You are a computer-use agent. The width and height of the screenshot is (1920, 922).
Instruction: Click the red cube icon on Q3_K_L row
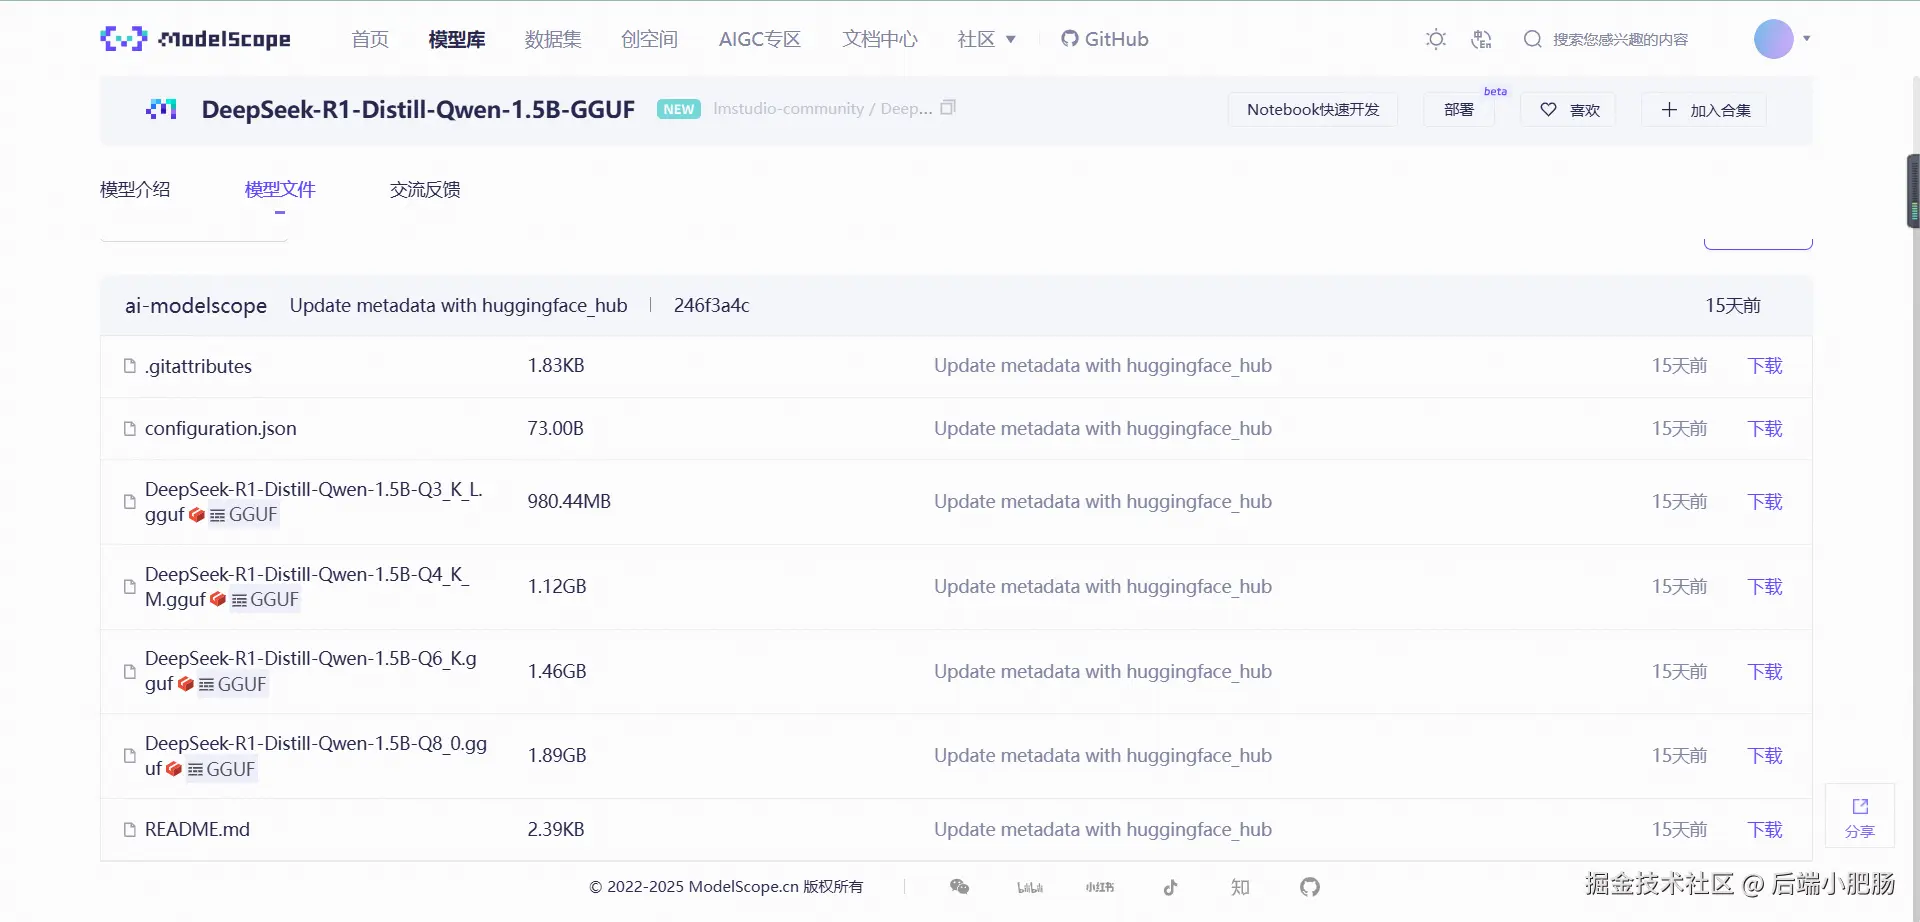197,515
